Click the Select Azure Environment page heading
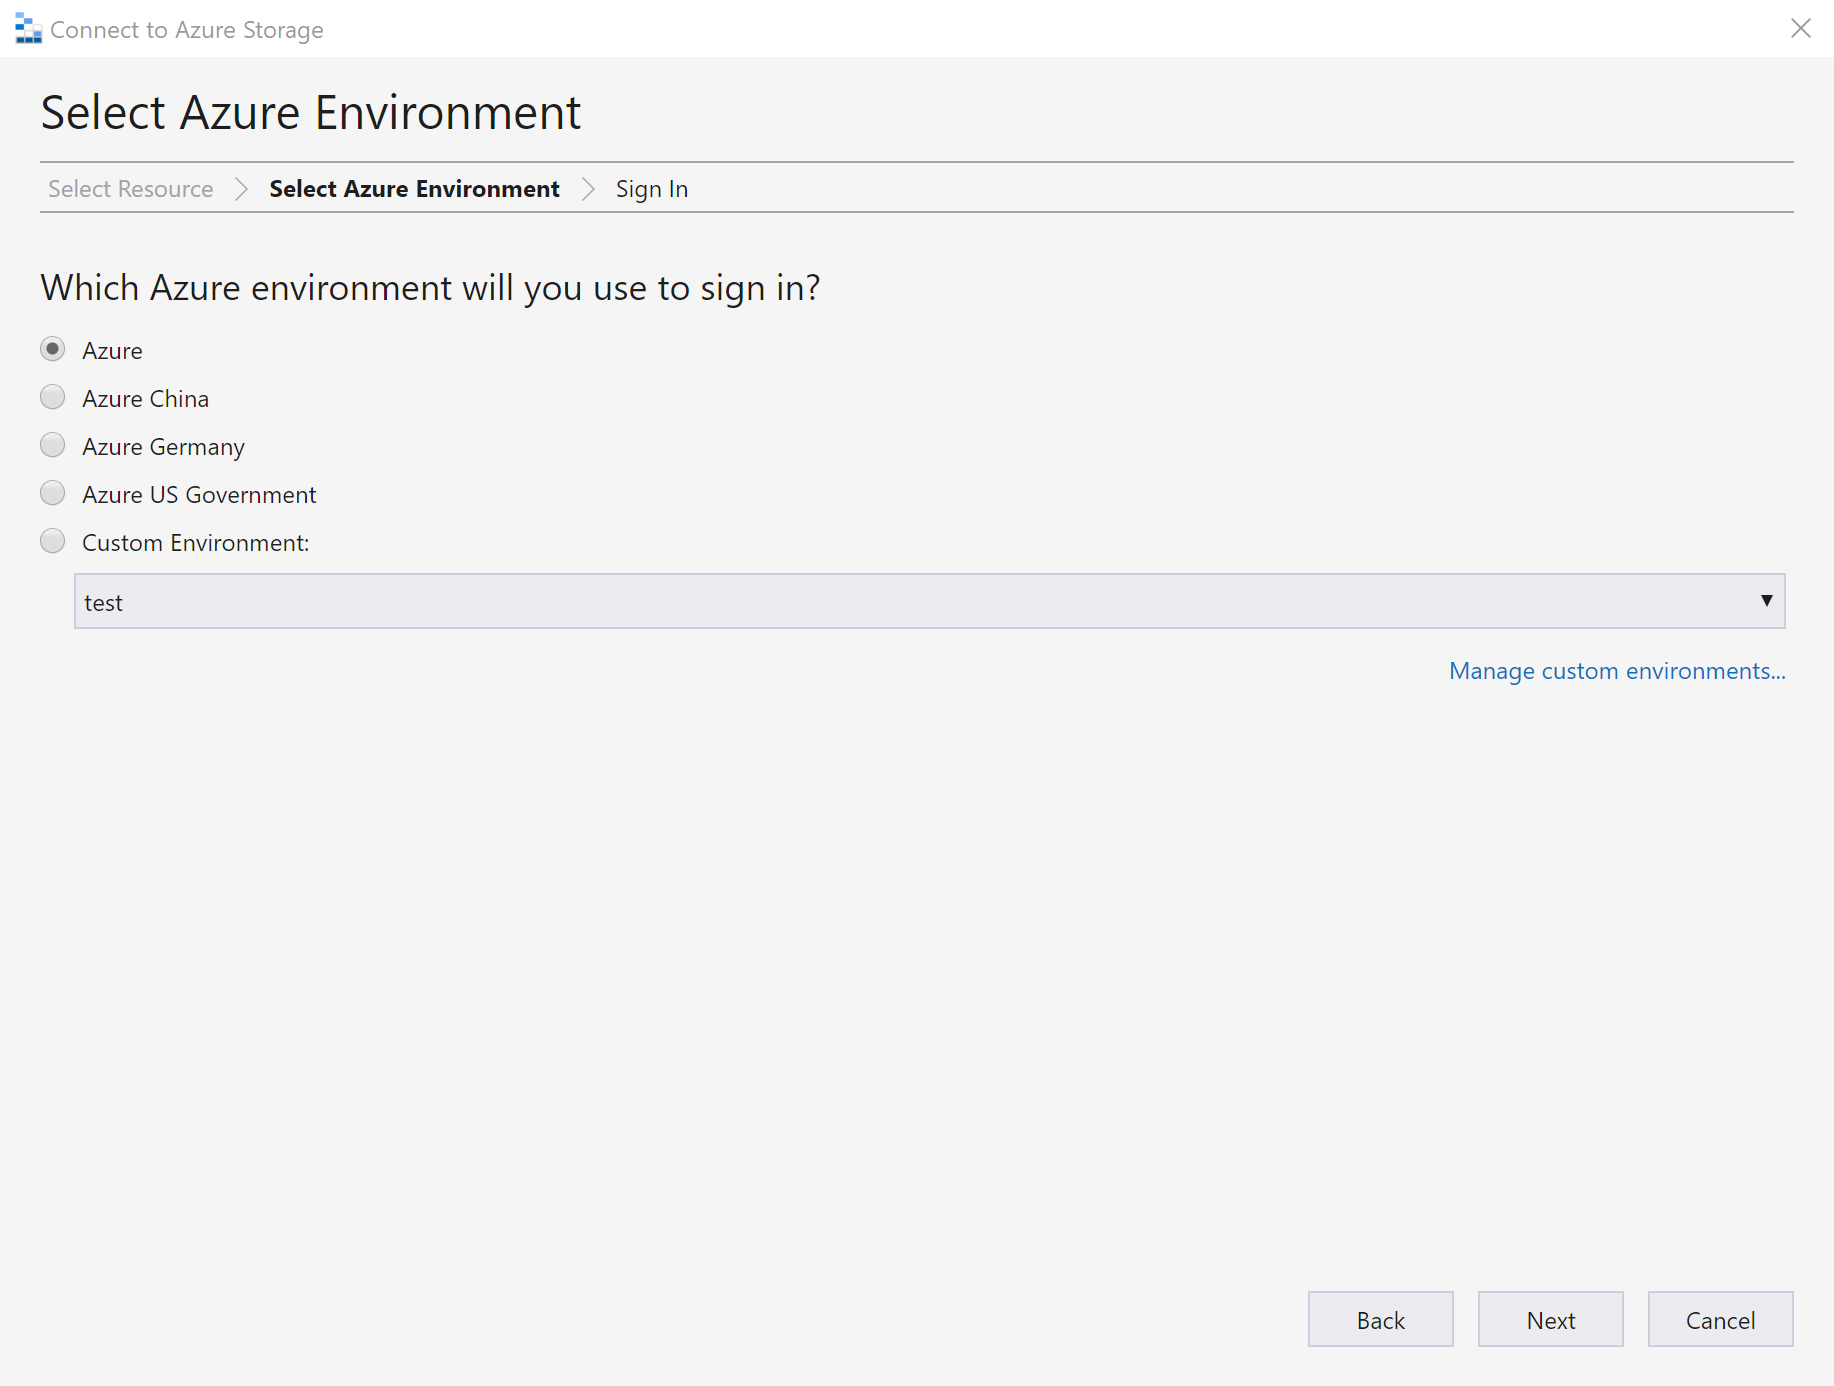Viewport: 1834px width, 1386px height. click(310, 111)
